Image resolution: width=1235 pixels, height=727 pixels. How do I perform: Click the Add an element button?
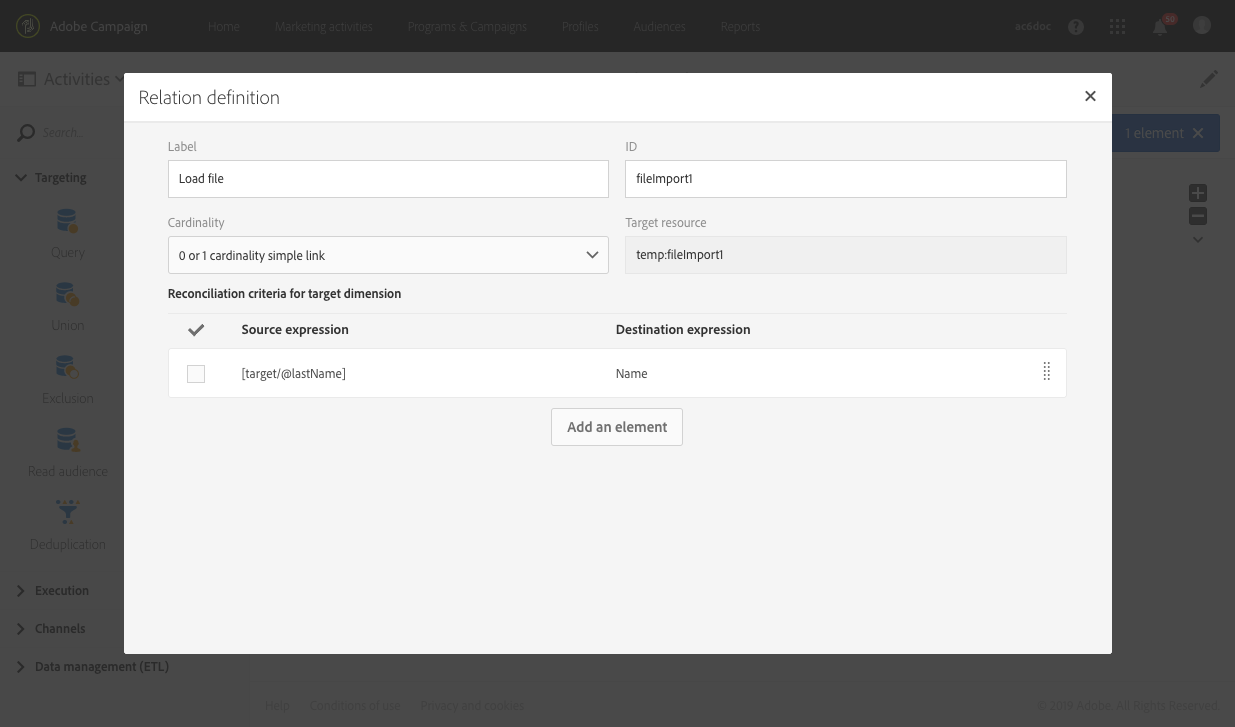(617, 427)
